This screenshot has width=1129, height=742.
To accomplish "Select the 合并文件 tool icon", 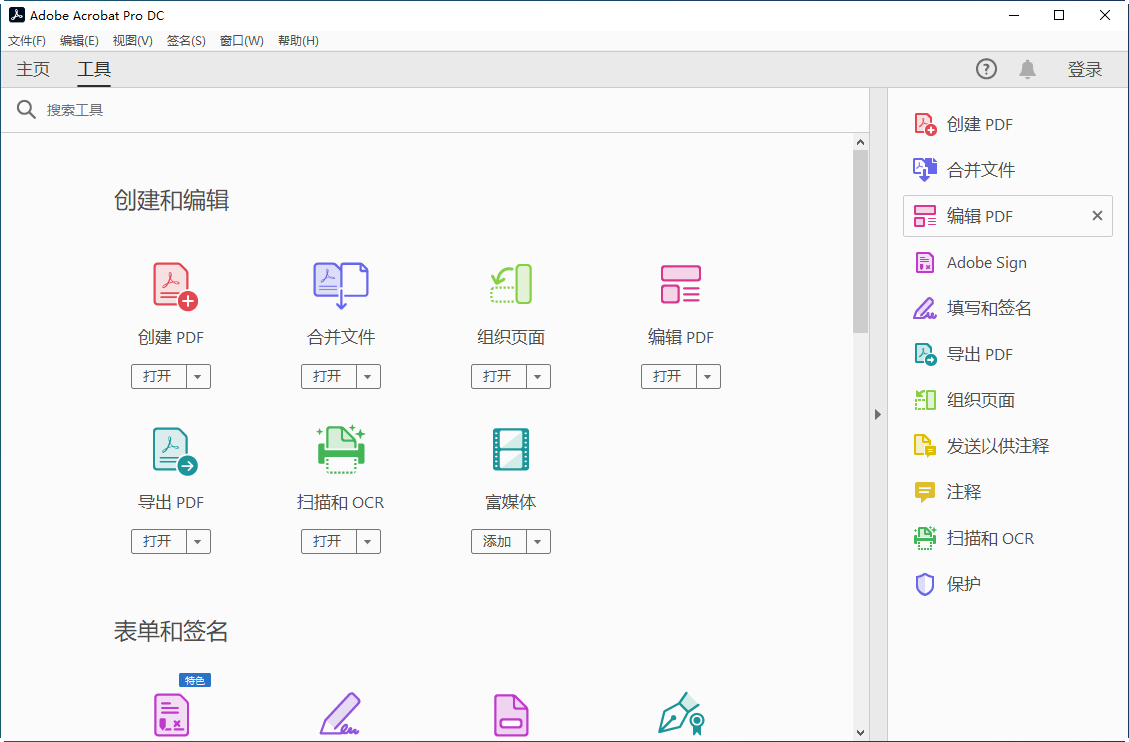I will coord(340,283).
